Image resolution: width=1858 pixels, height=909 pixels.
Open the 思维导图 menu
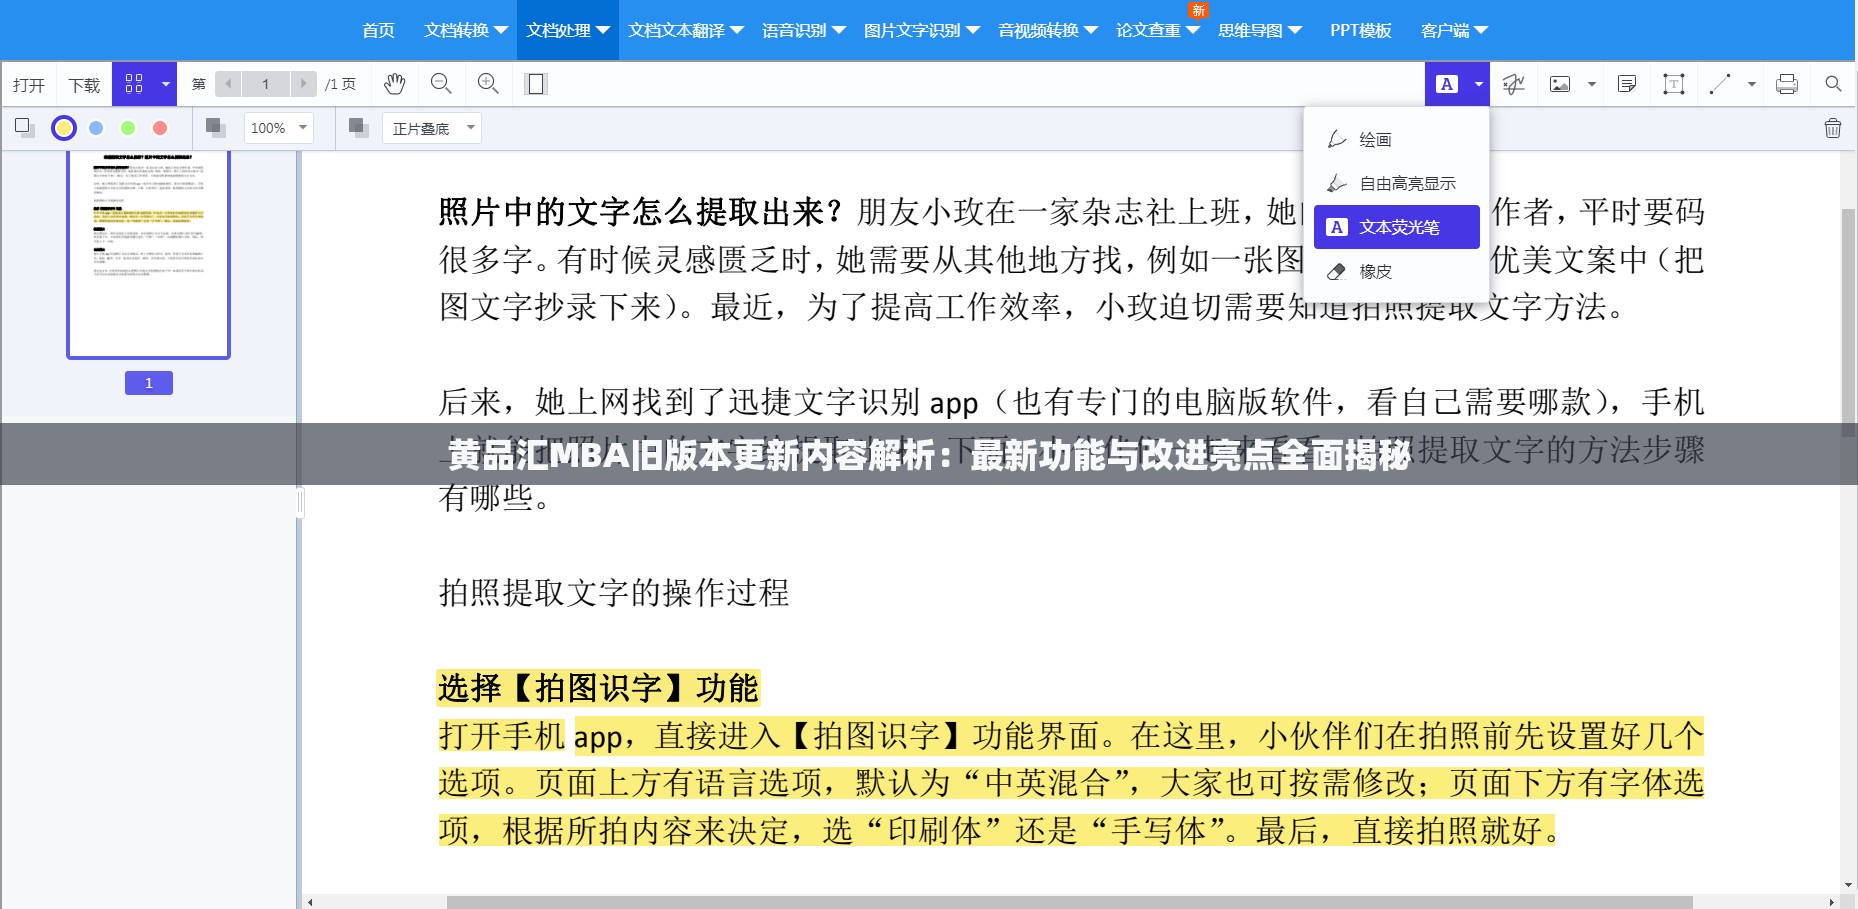1253,30
